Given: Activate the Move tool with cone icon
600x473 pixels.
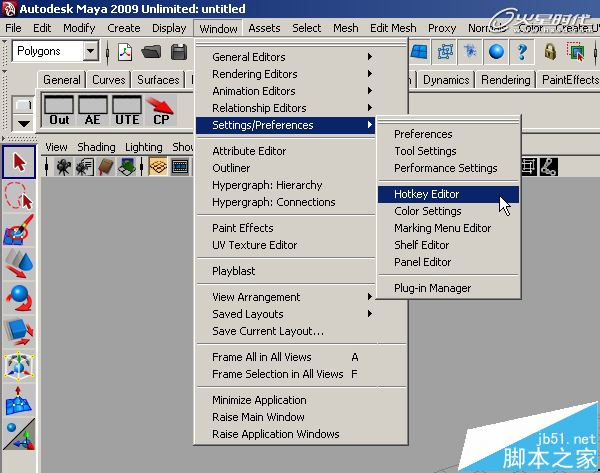Looking at the screenshot, I should 19,264.
